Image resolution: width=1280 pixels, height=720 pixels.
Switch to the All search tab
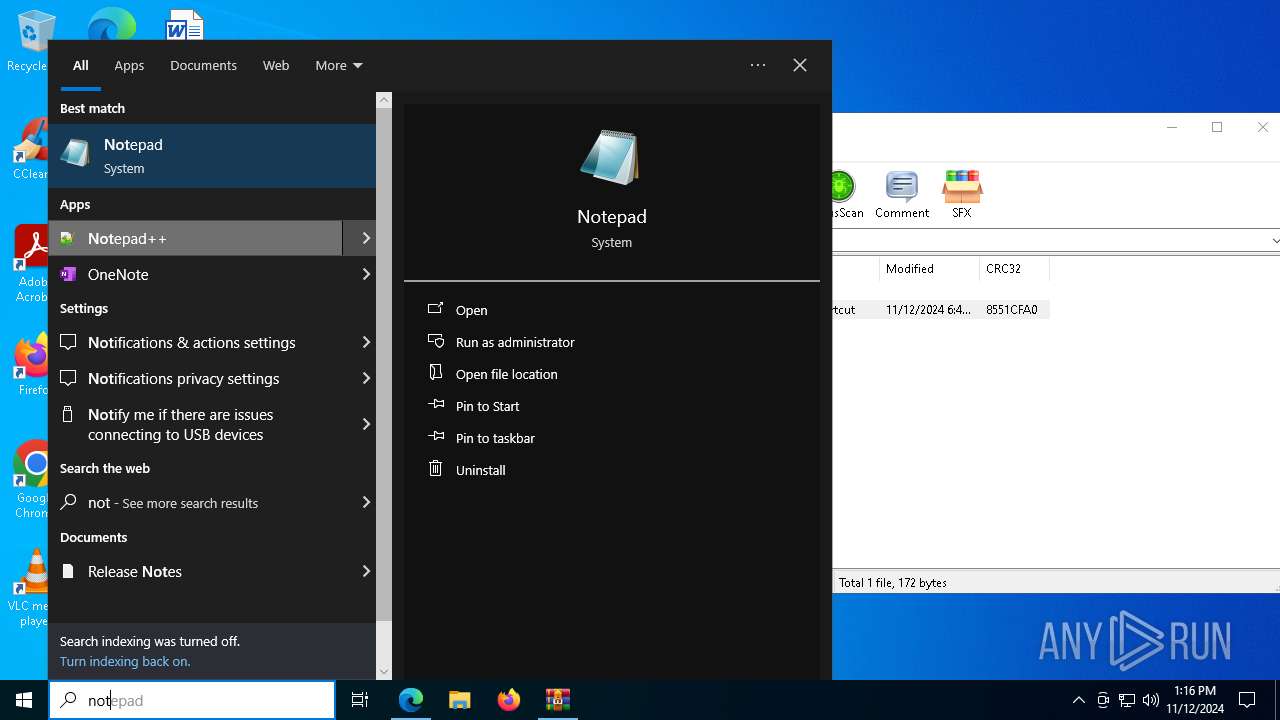tap(81, 65)
